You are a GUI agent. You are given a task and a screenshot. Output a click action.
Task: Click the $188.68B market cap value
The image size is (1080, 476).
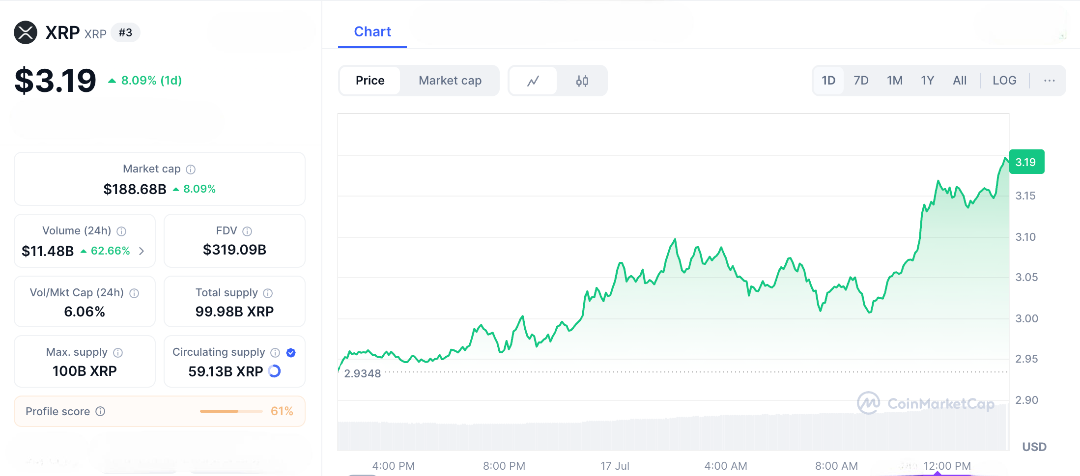point(135,189)
